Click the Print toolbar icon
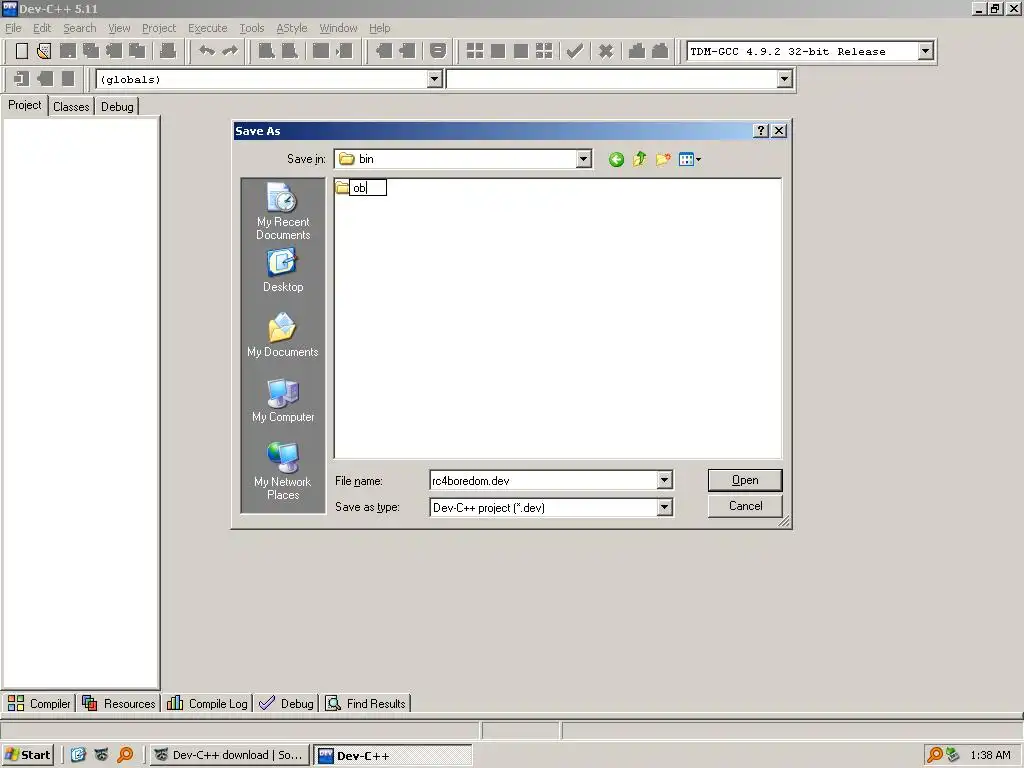 click(168, 51)
